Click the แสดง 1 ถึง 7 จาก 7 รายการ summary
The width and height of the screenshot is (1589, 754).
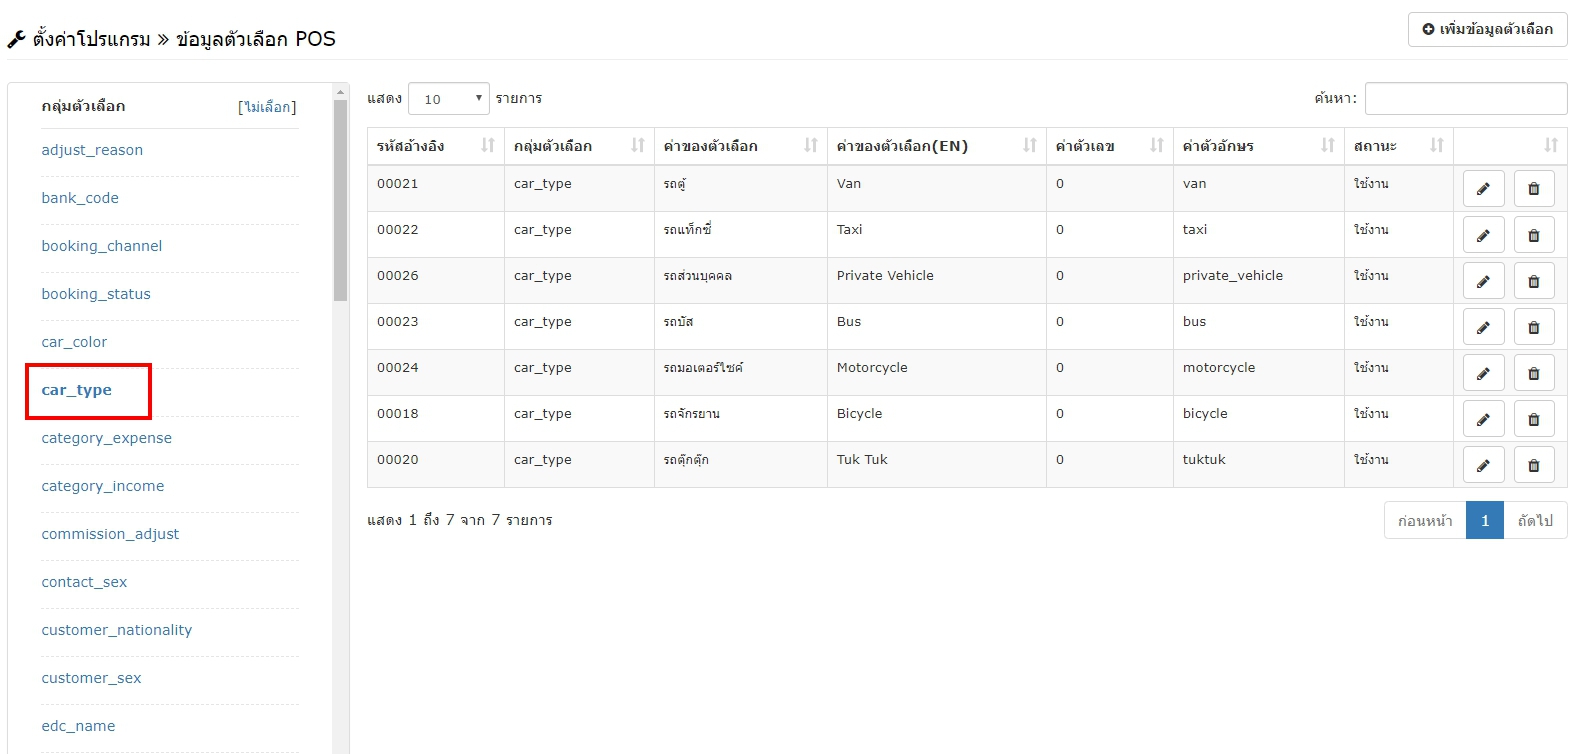point(460,520)
